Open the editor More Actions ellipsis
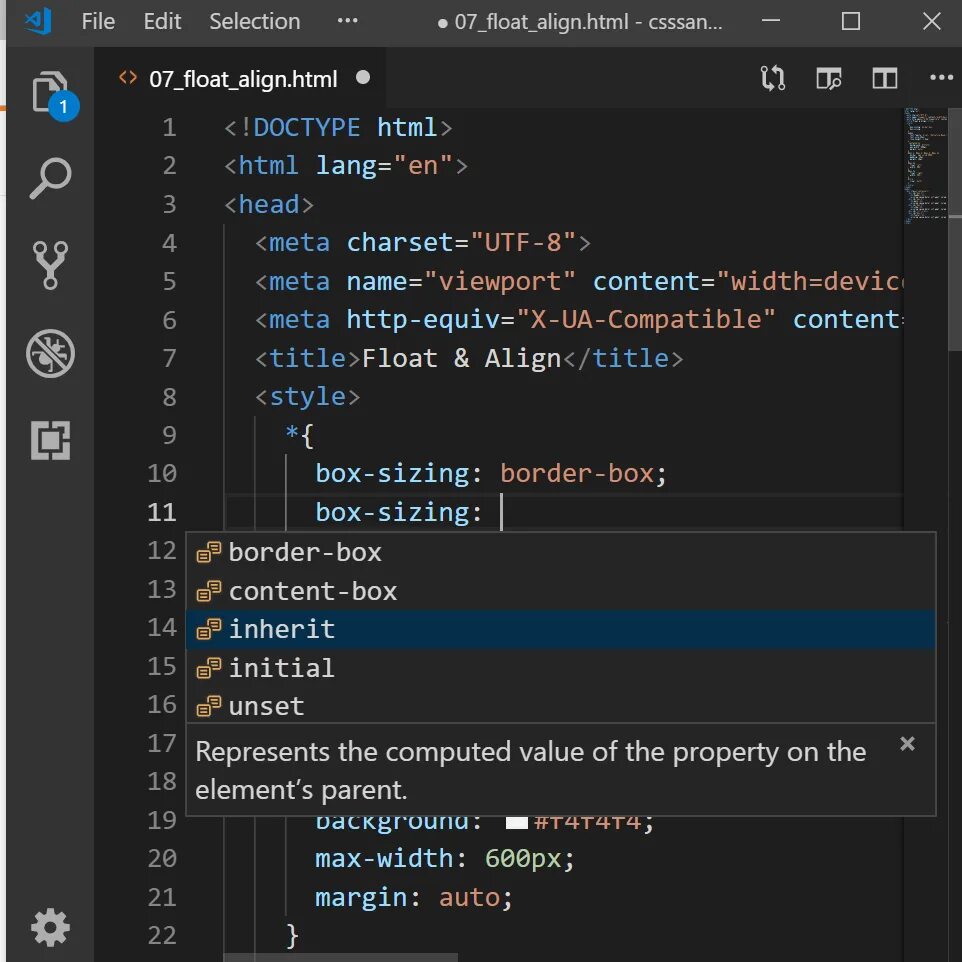Screen dimensions: 962x962 [941, 77]
